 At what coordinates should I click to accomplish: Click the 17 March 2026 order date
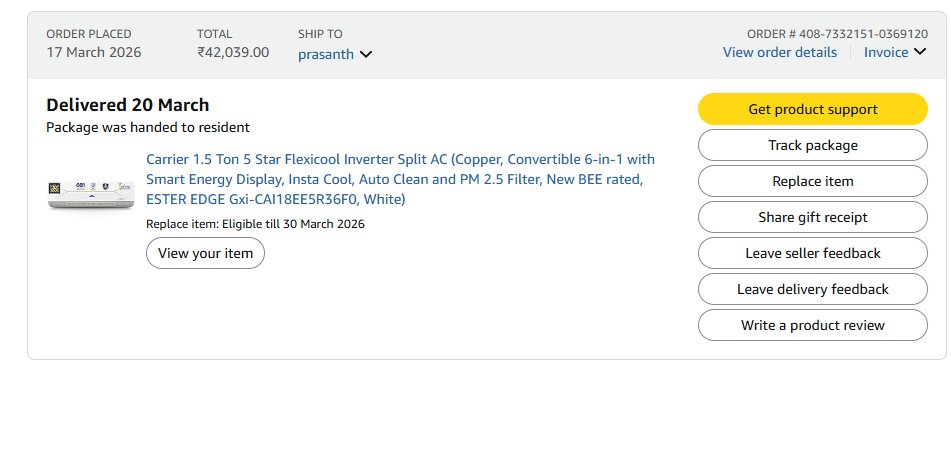pos(93,52)
